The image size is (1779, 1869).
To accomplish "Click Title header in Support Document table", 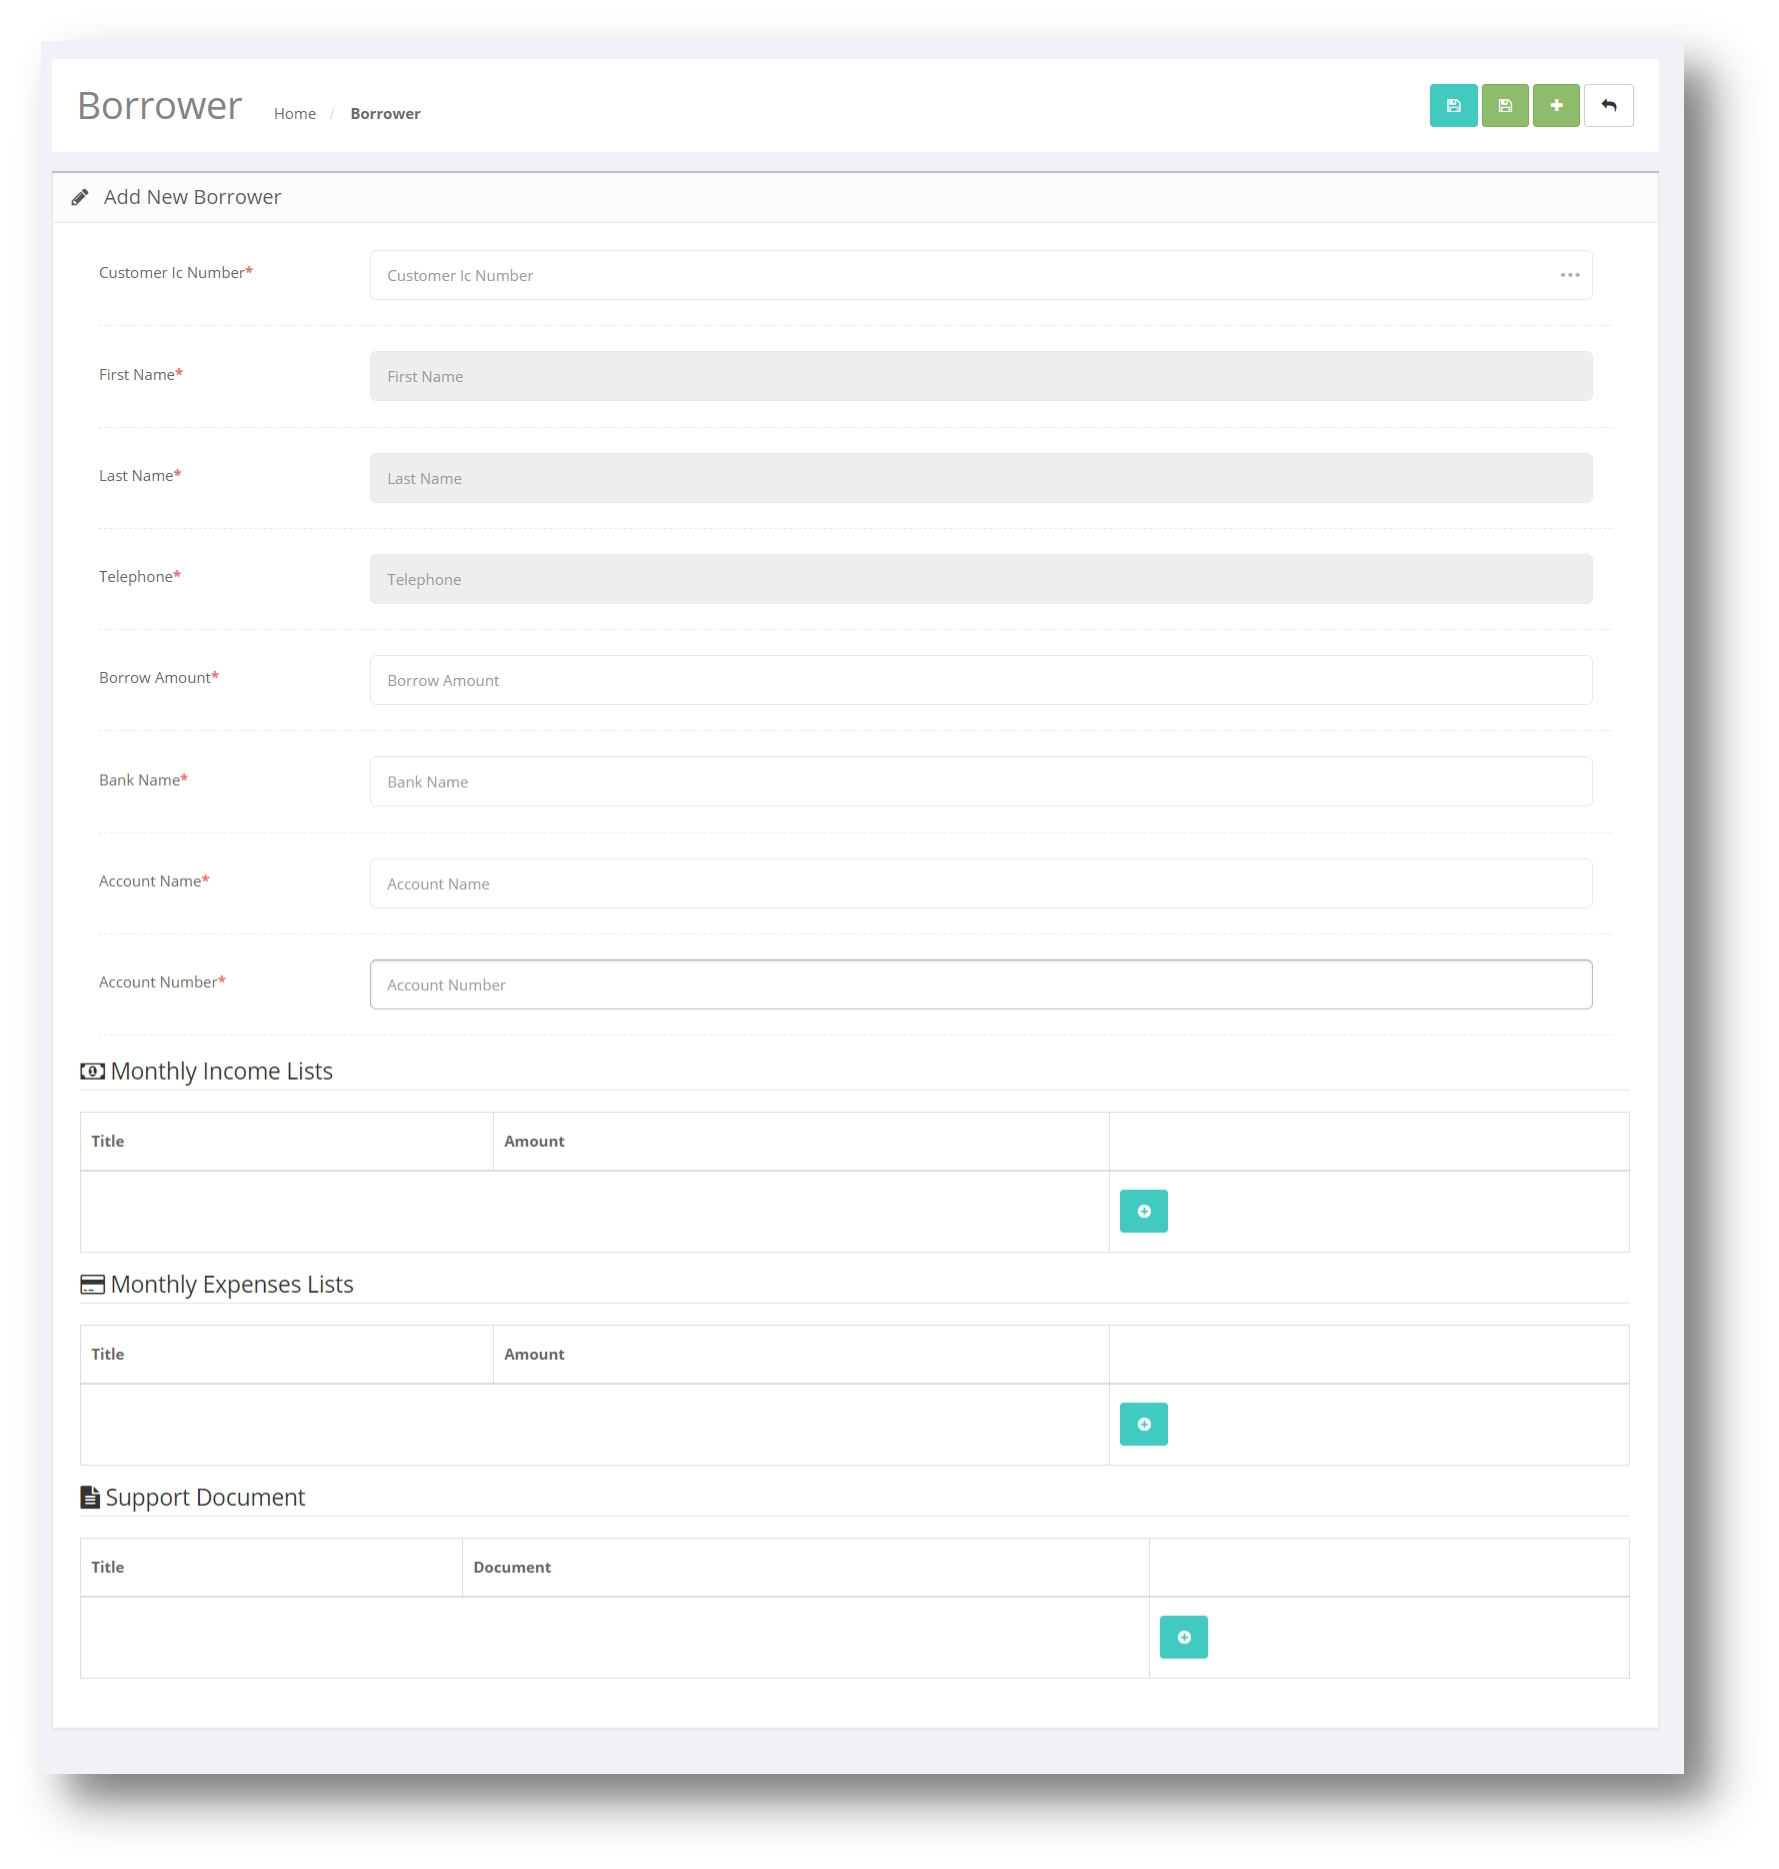I will pyautogui.click(x=108, y=1567).
